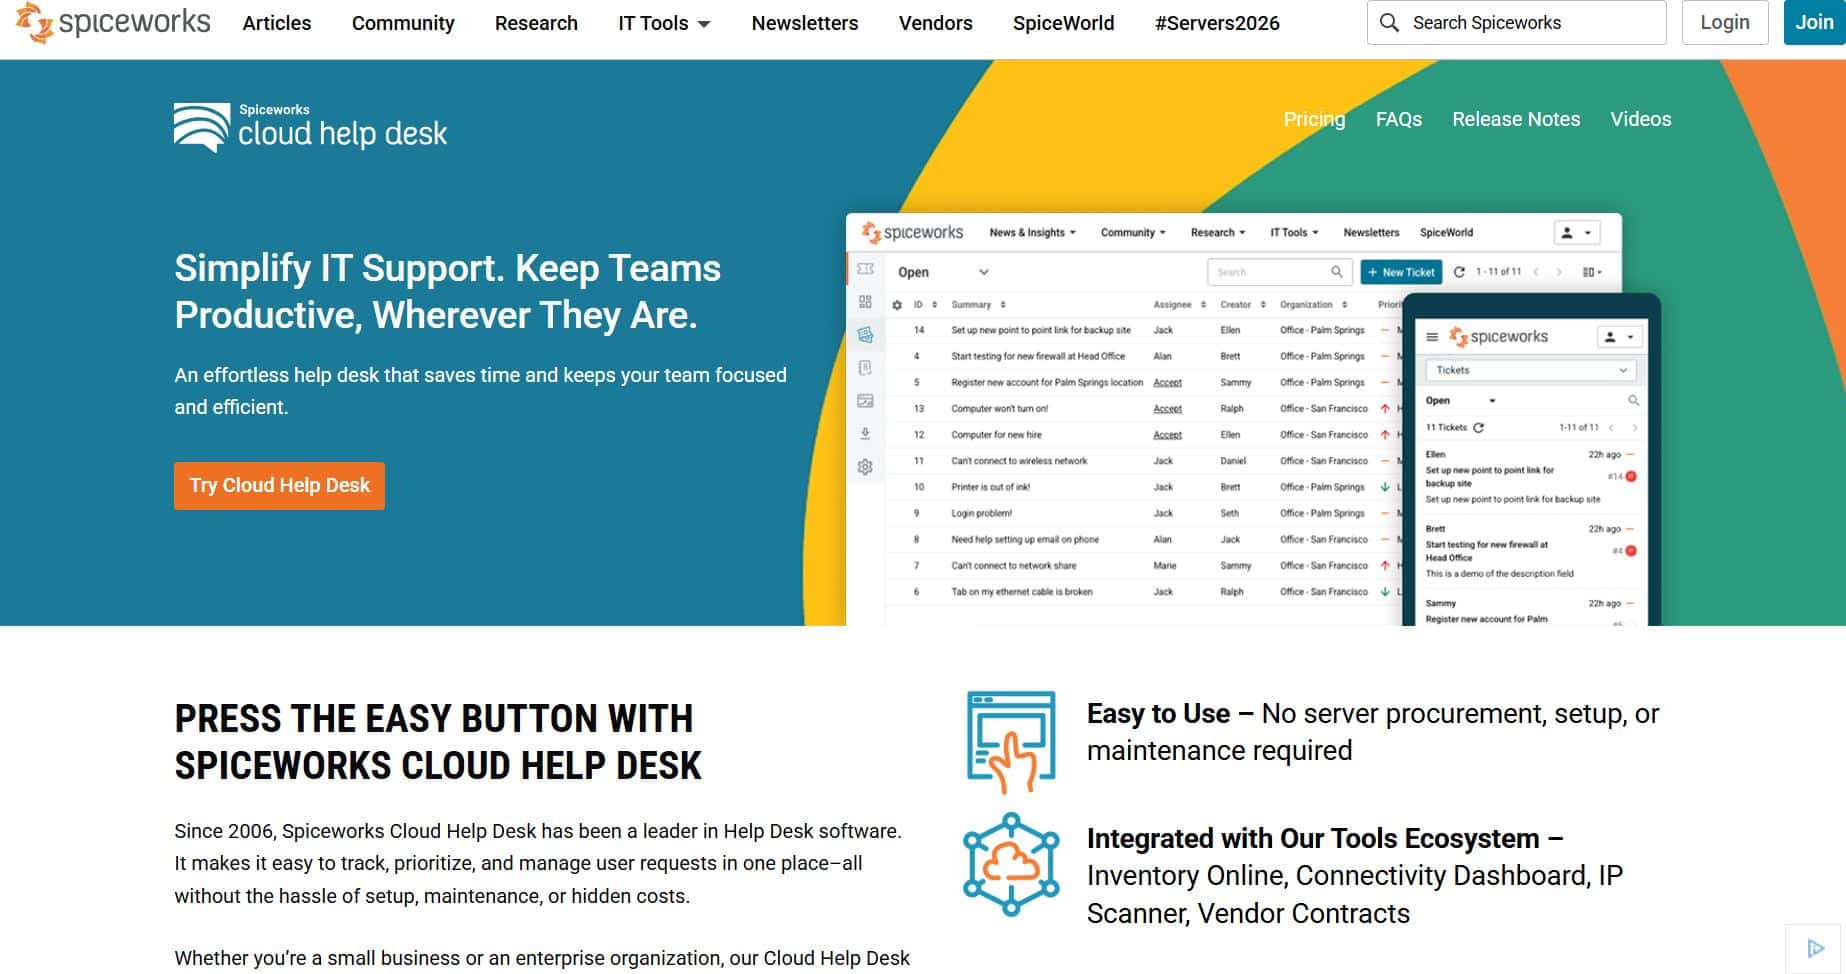
Task: Open the #Servers2026 navigation link
Action: (1217, 22)
